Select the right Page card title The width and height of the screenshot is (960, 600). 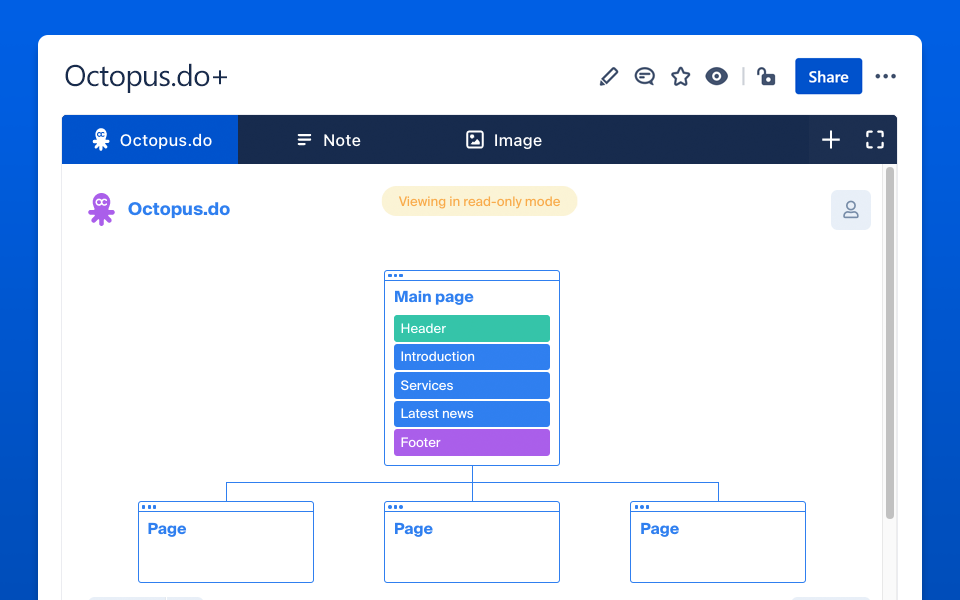coord(659,528)
